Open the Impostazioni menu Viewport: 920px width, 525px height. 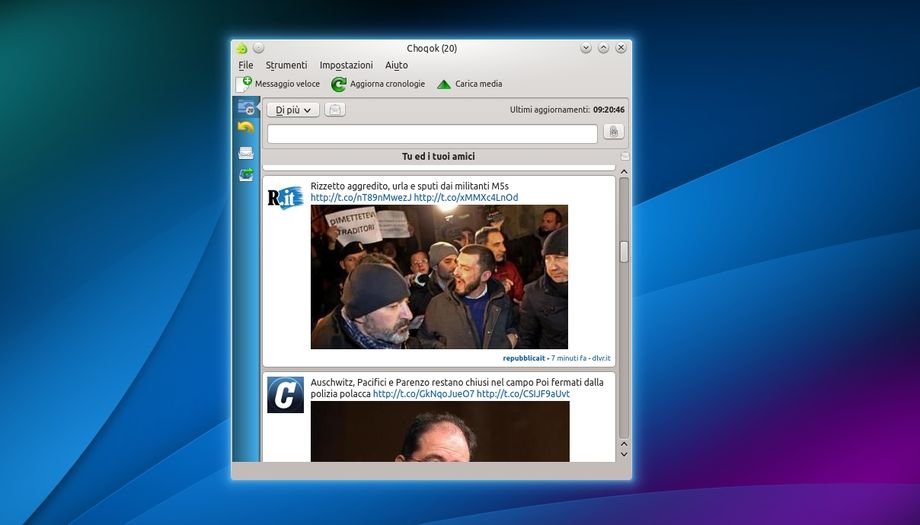click(x=346, y=65)
